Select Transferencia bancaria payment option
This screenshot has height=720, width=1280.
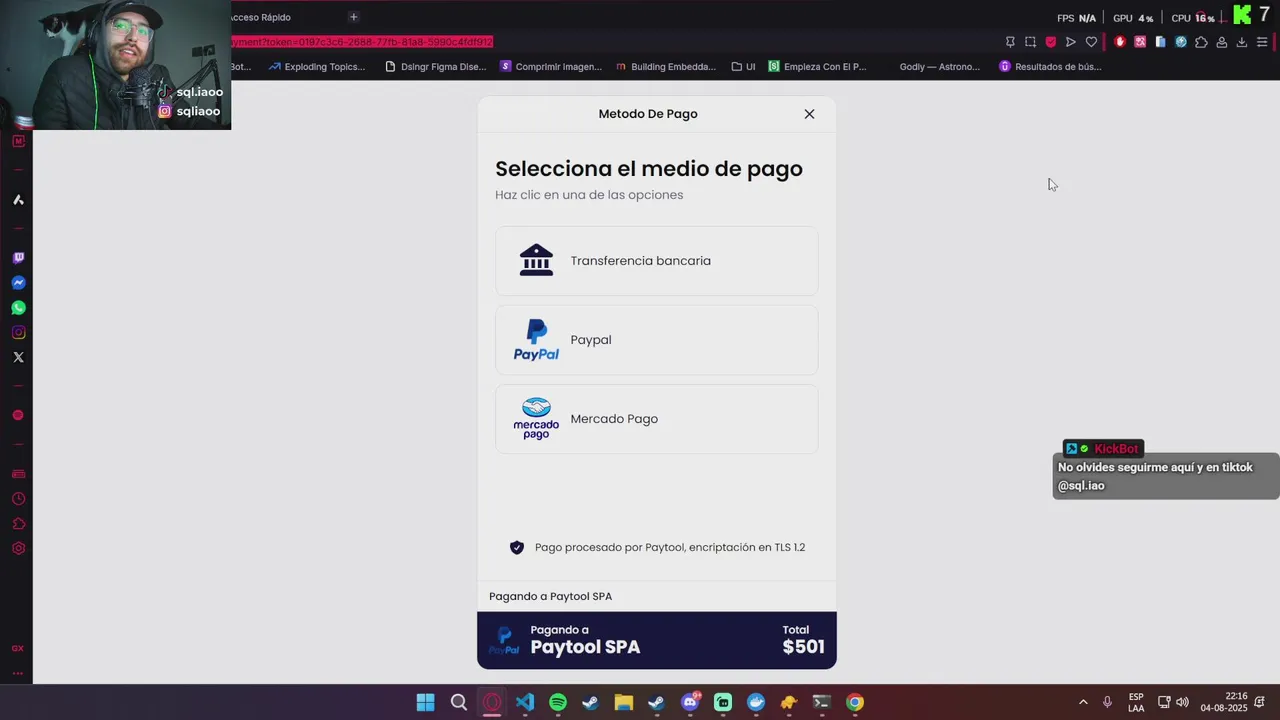pyautogui.click(x=656, y=261)
